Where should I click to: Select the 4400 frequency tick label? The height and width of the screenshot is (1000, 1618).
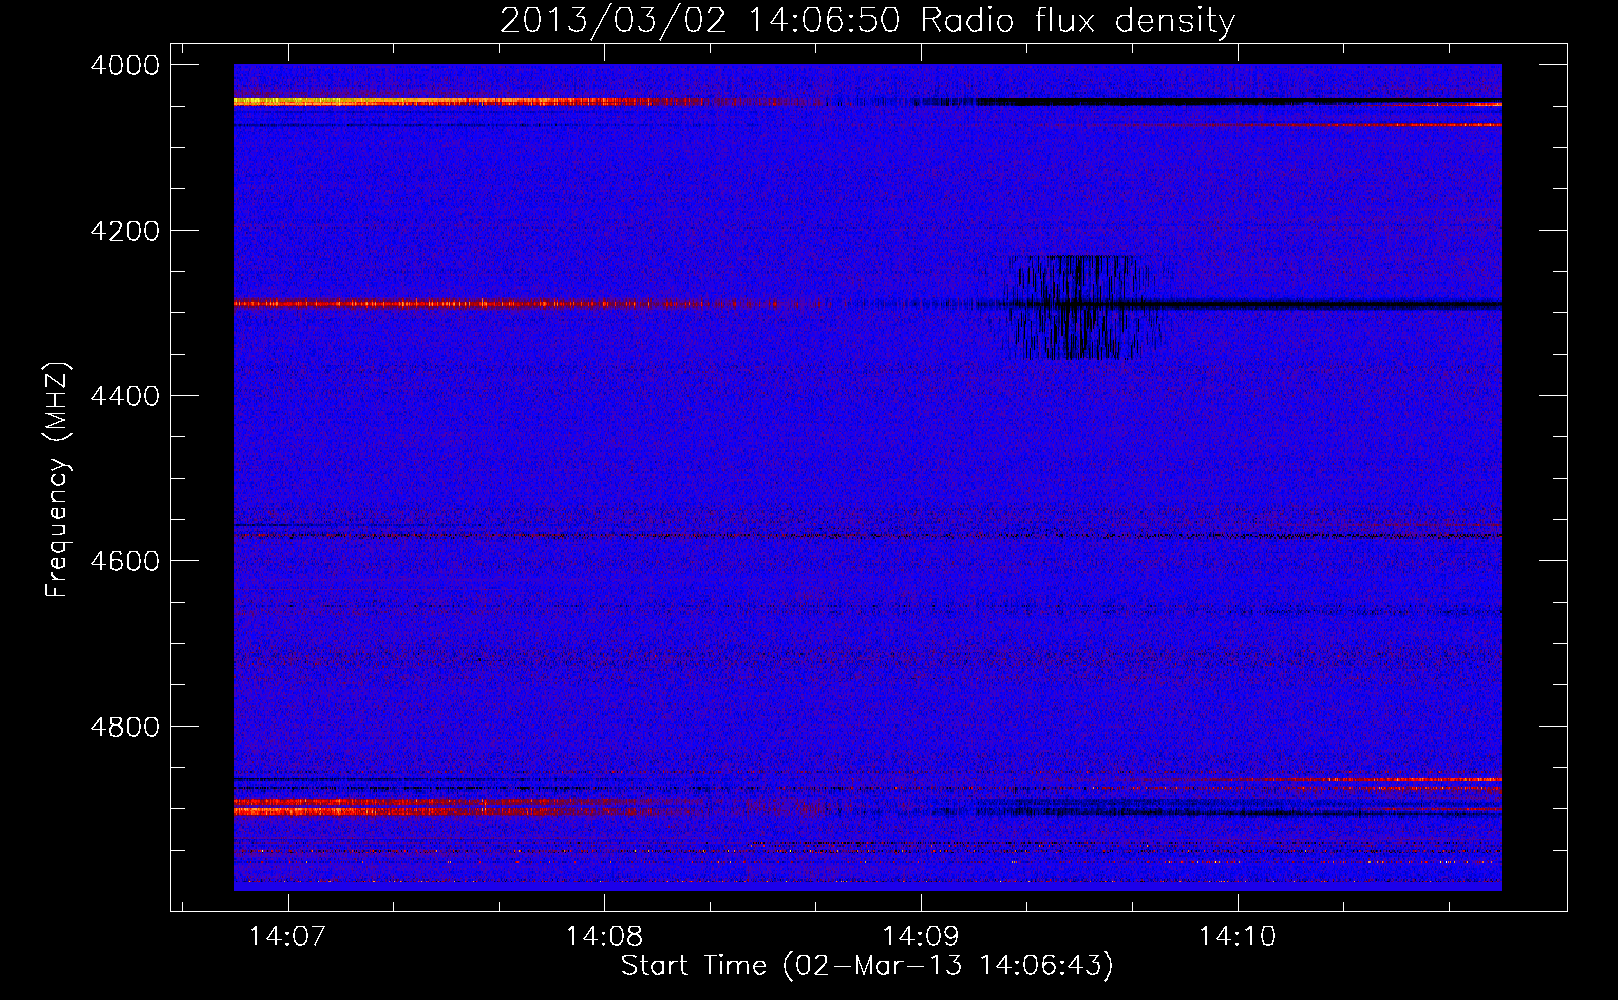[125, 396]
